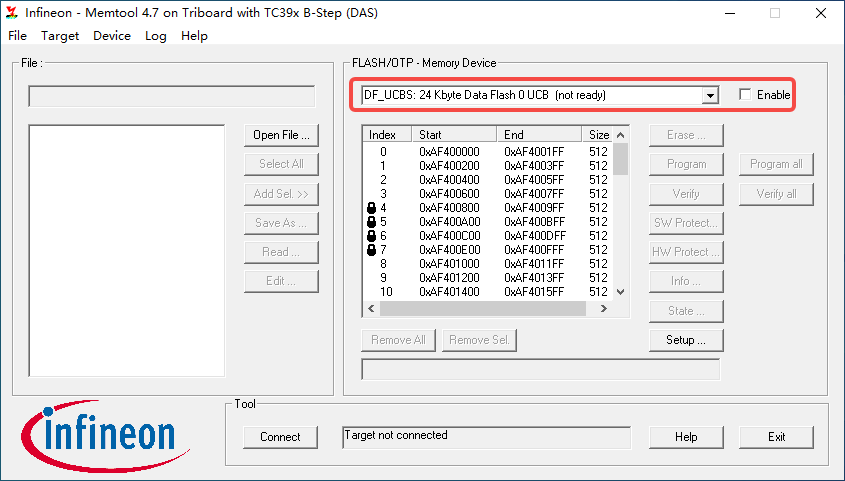Click the sector list scroll left arrow
The height and width of the screenshot is (481, 845).
click(371, 309)
